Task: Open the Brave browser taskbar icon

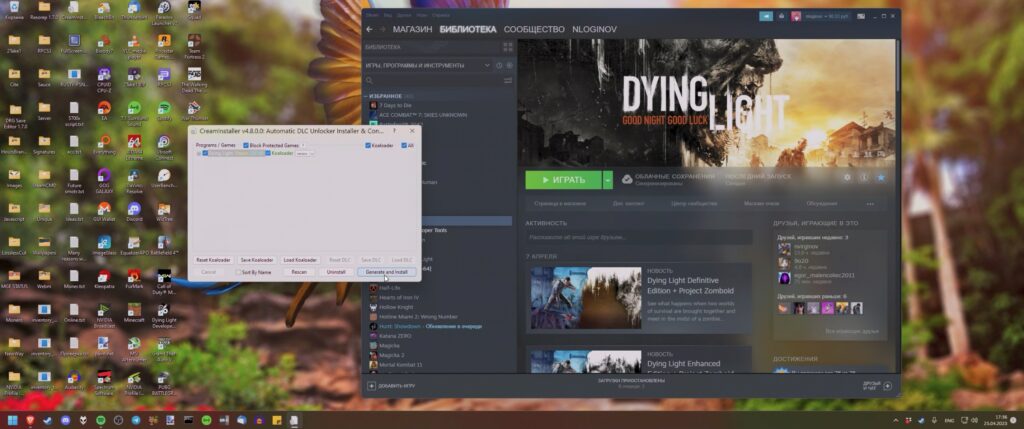Action: [30, 420]
